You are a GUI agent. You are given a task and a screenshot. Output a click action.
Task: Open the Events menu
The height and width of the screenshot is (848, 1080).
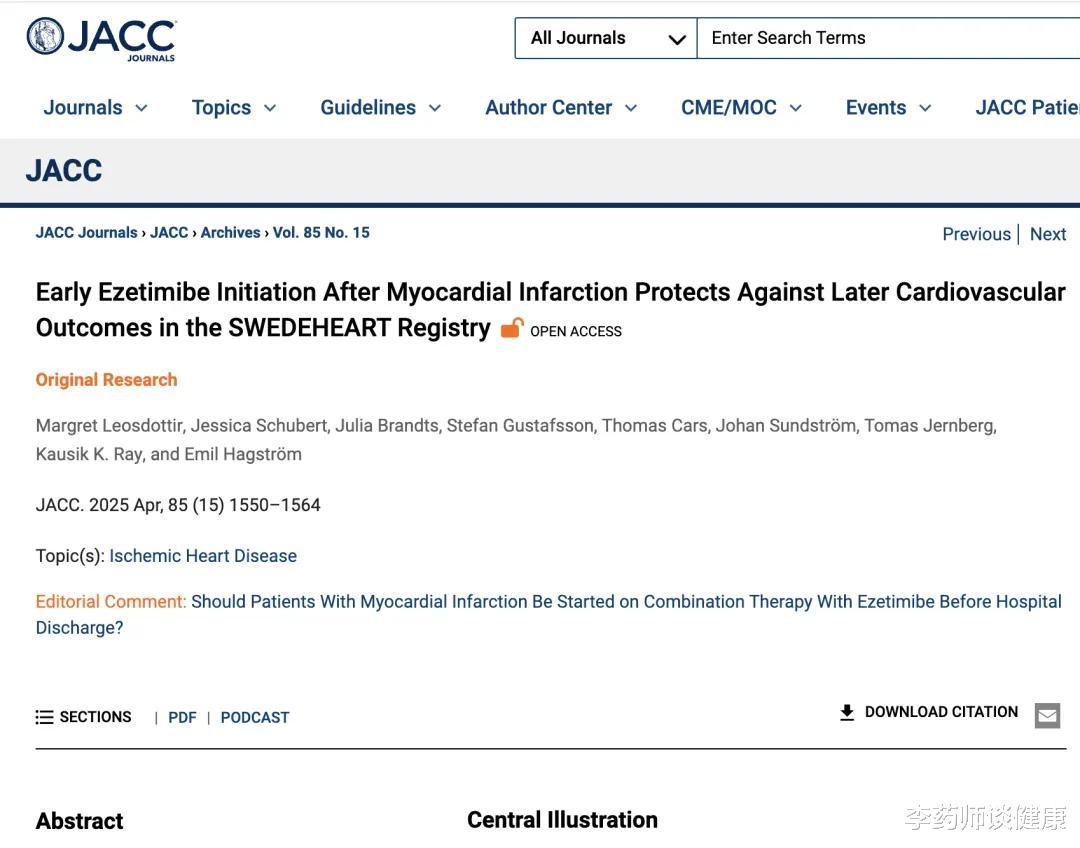pyautogui.click(x=889, y=107)
